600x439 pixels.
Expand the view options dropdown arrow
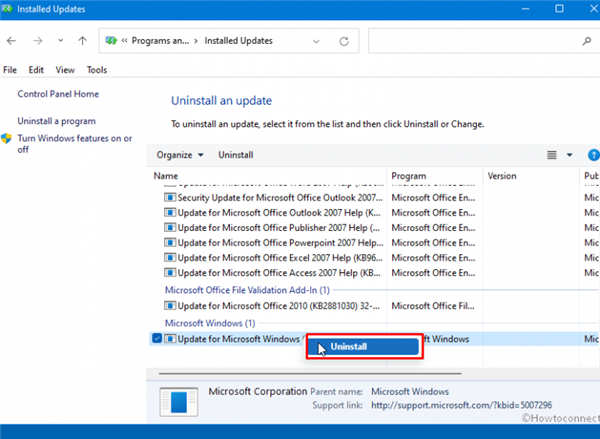click(569, 155)
